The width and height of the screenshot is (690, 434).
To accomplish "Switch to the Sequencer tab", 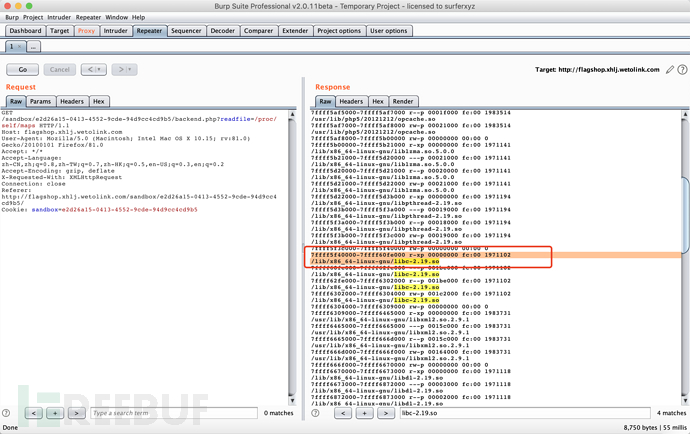I will click(x=186, y=31).
